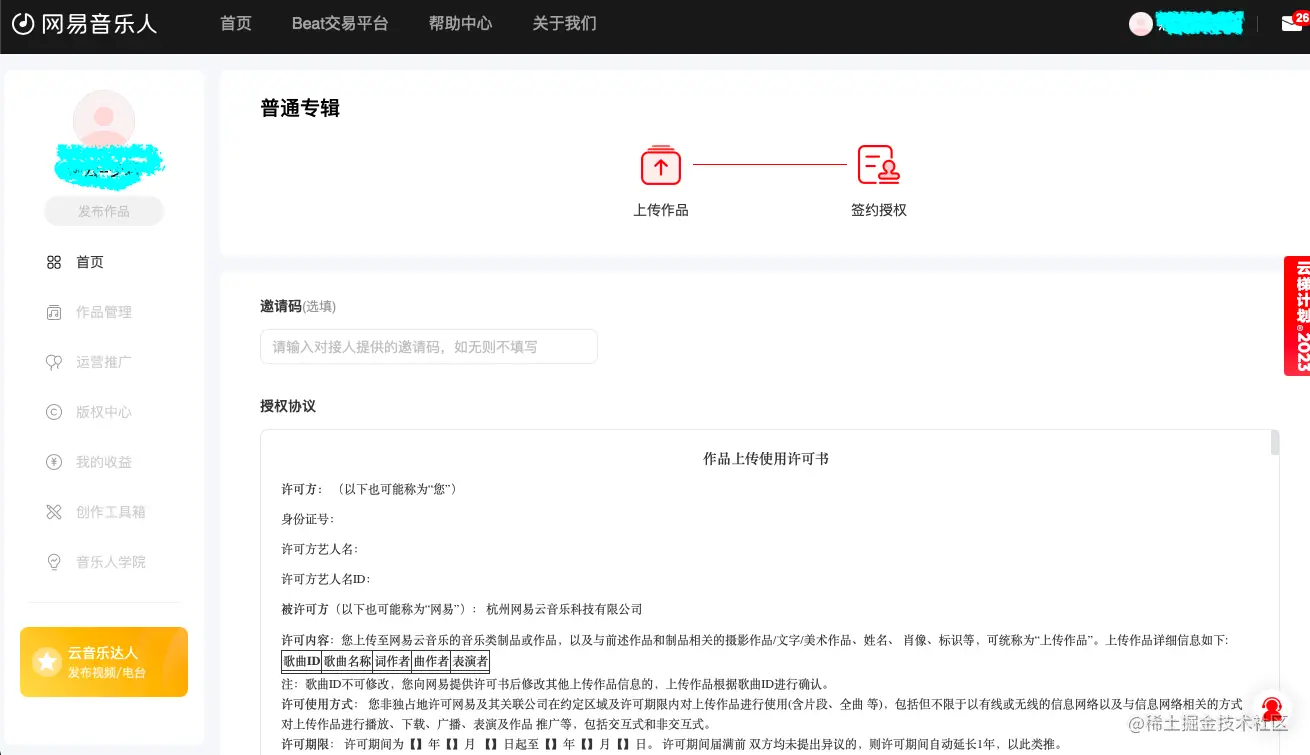Screen dimensions: 1310x755
Task: Click the 词作者 table cell
Action: (392, 661)
